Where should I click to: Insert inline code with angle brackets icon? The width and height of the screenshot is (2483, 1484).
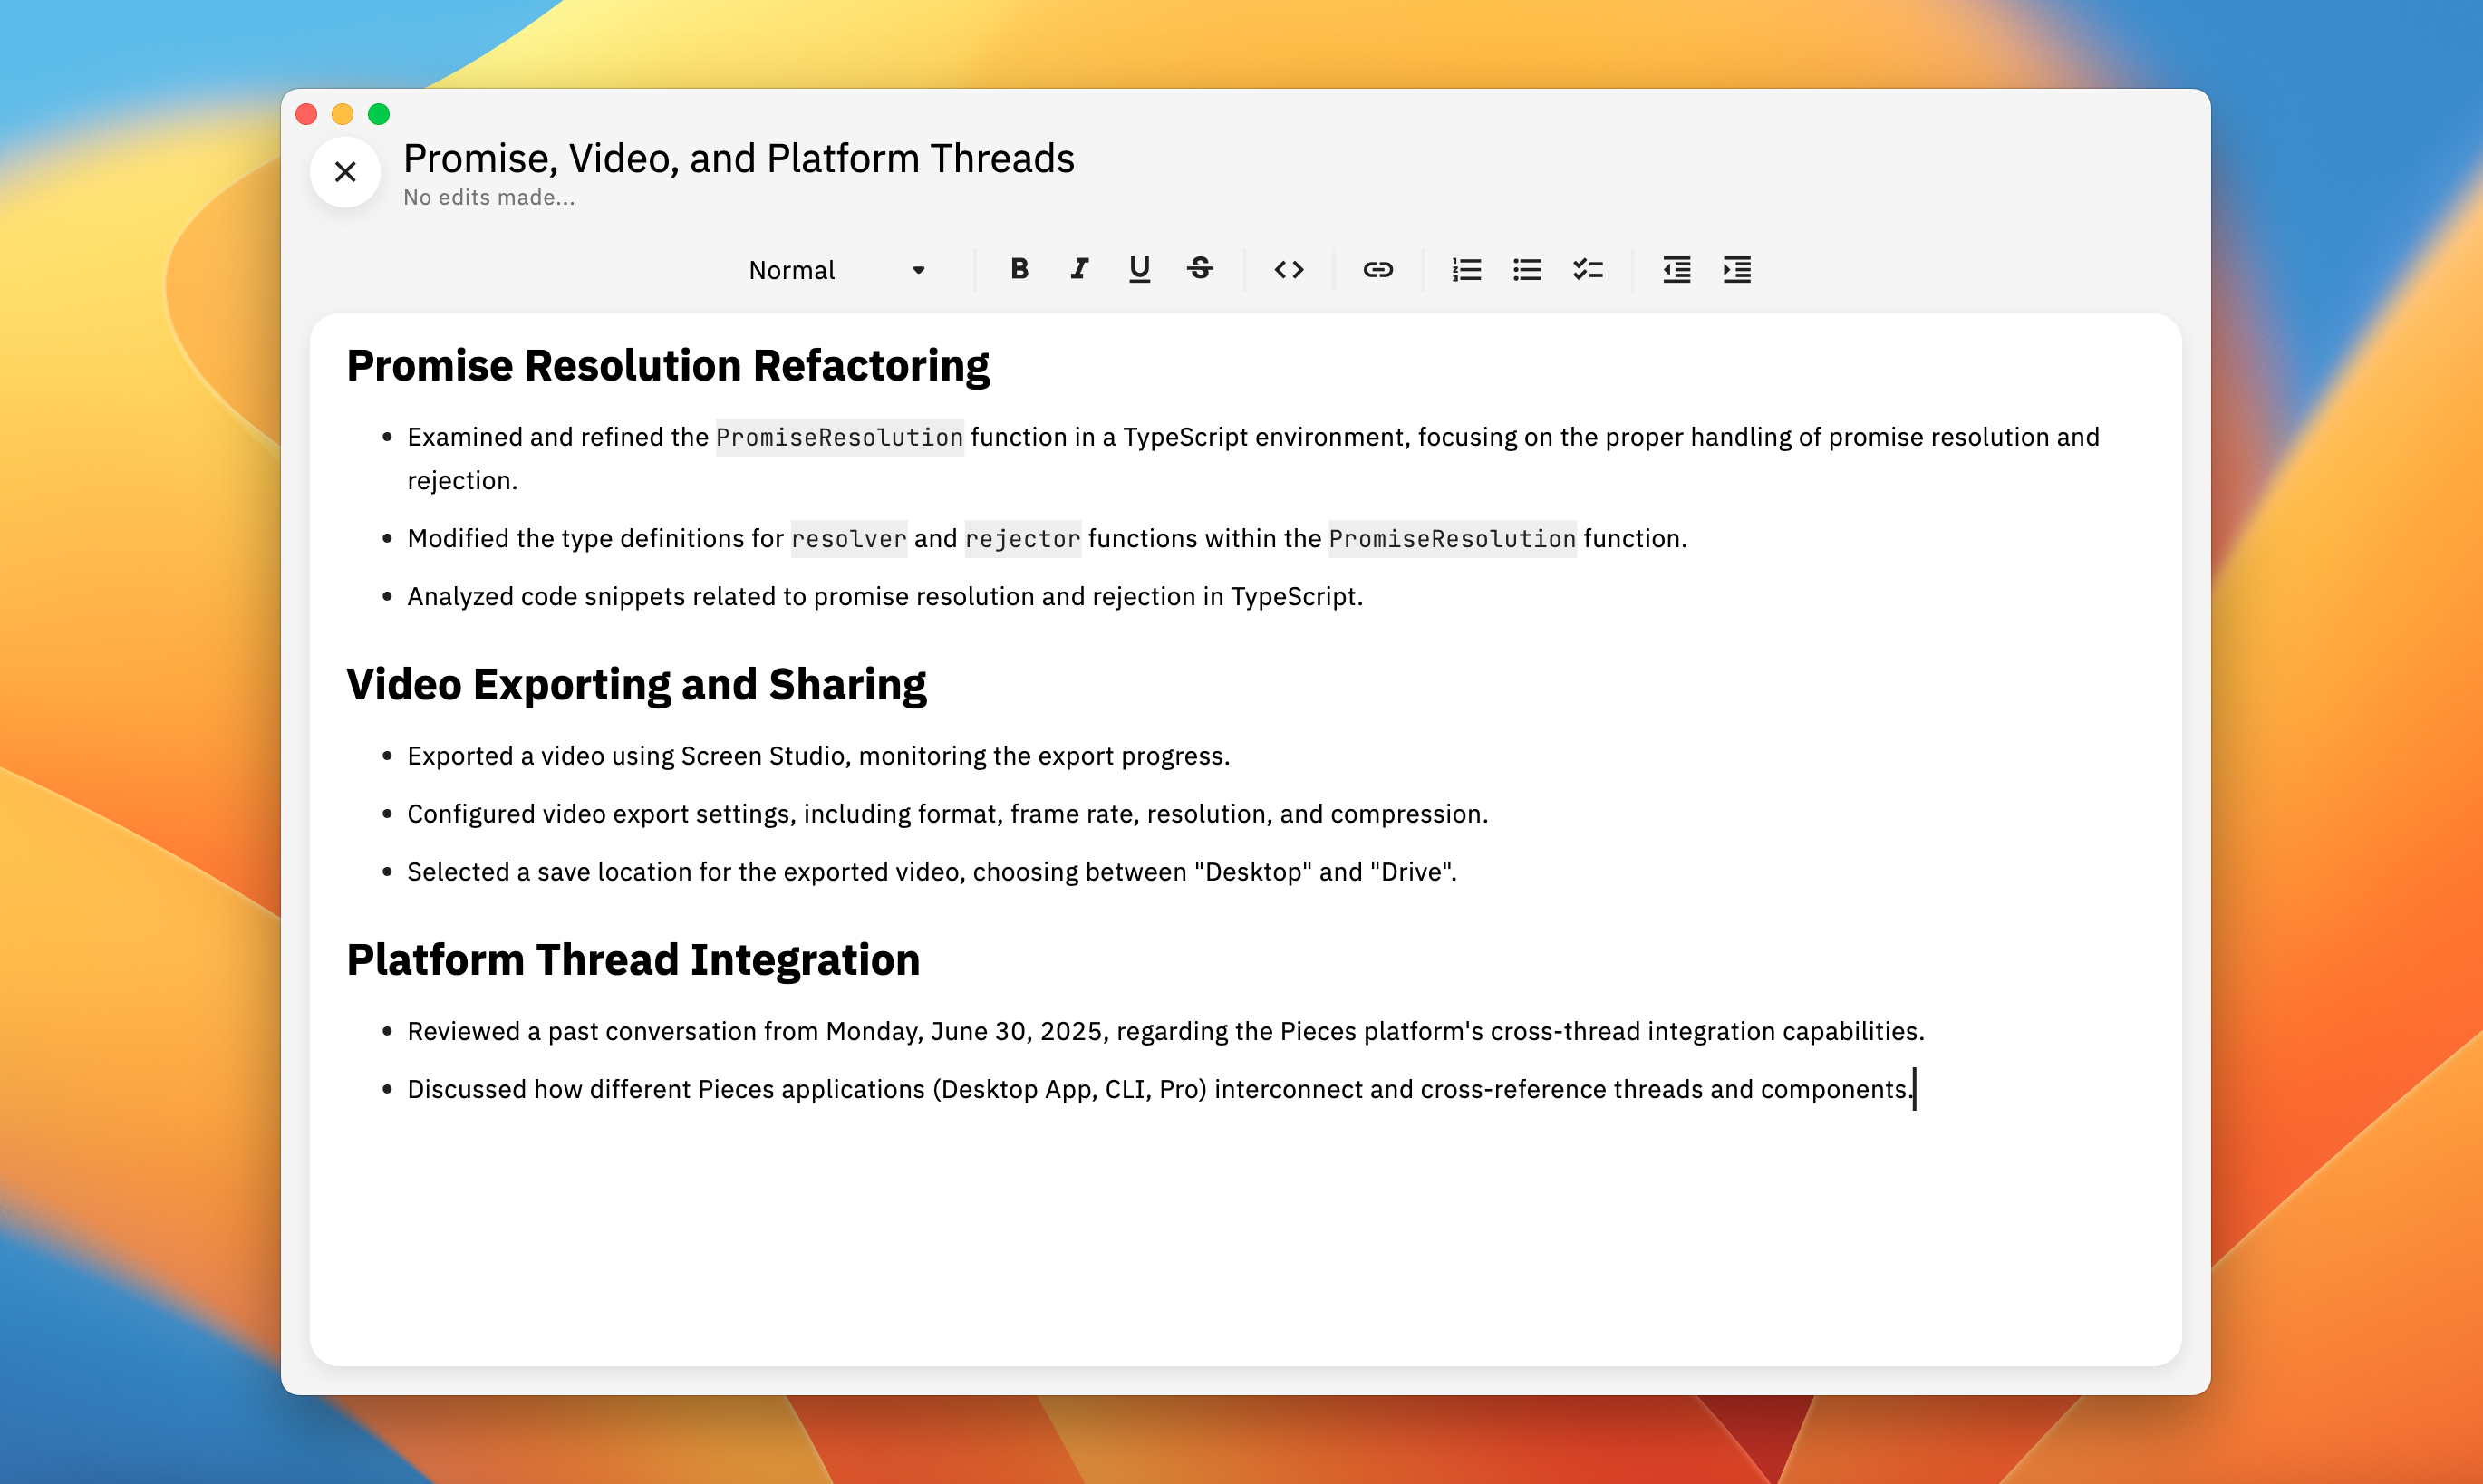(x=1288, y=269)
